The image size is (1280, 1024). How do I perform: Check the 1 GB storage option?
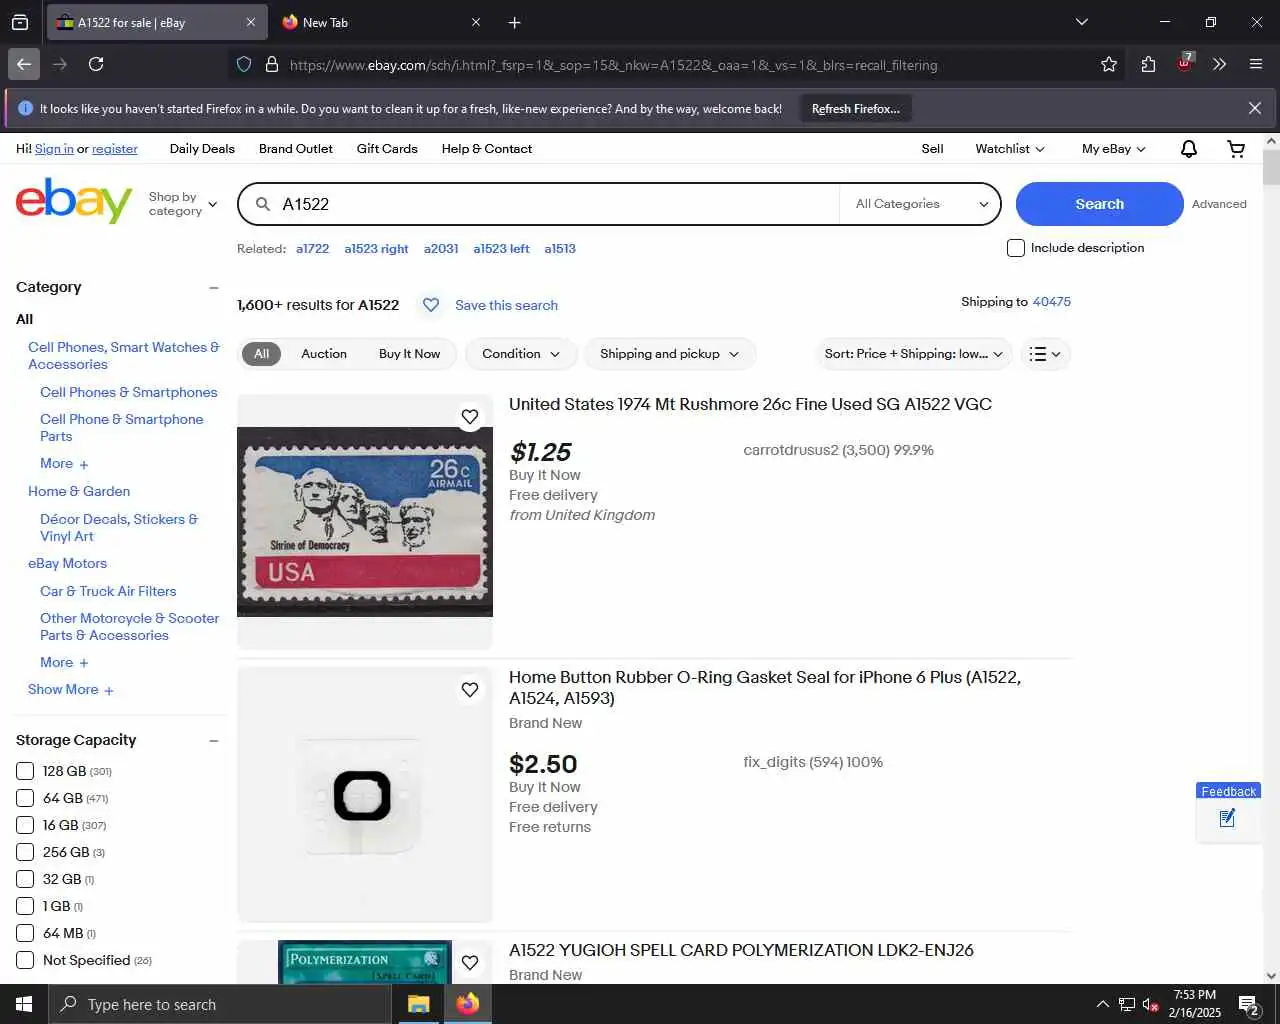pos(25,906)
